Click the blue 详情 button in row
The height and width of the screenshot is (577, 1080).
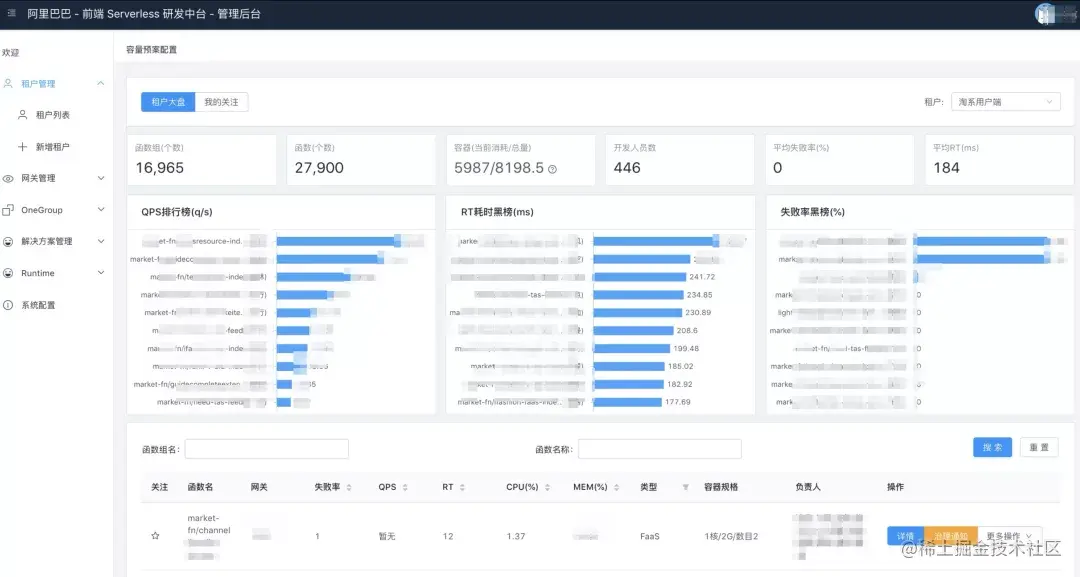tap(905, 536)
